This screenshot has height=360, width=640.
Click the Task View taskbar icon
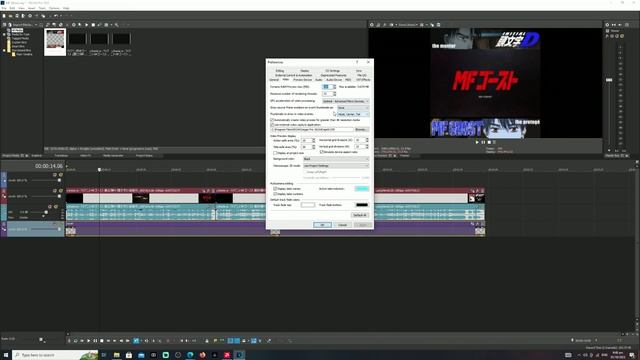coord(104,355)
